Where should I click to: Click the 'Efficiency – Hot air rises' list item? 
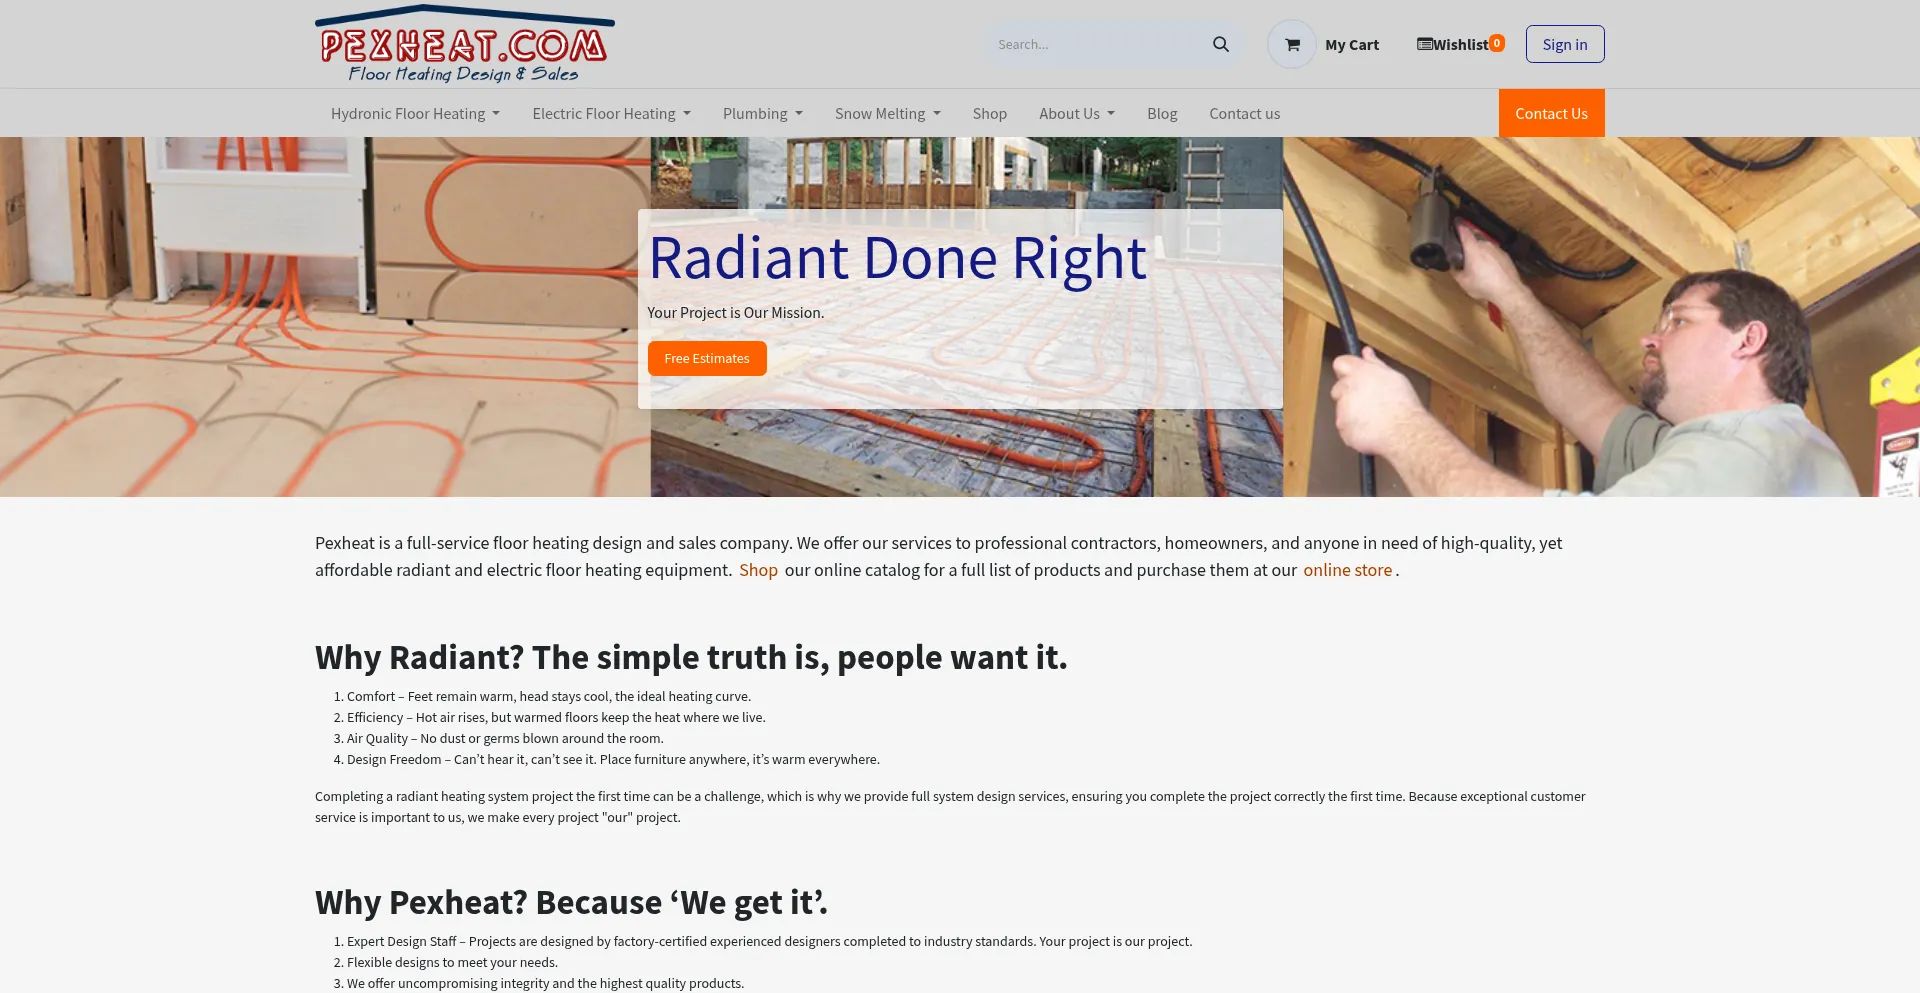pos(556,717)
